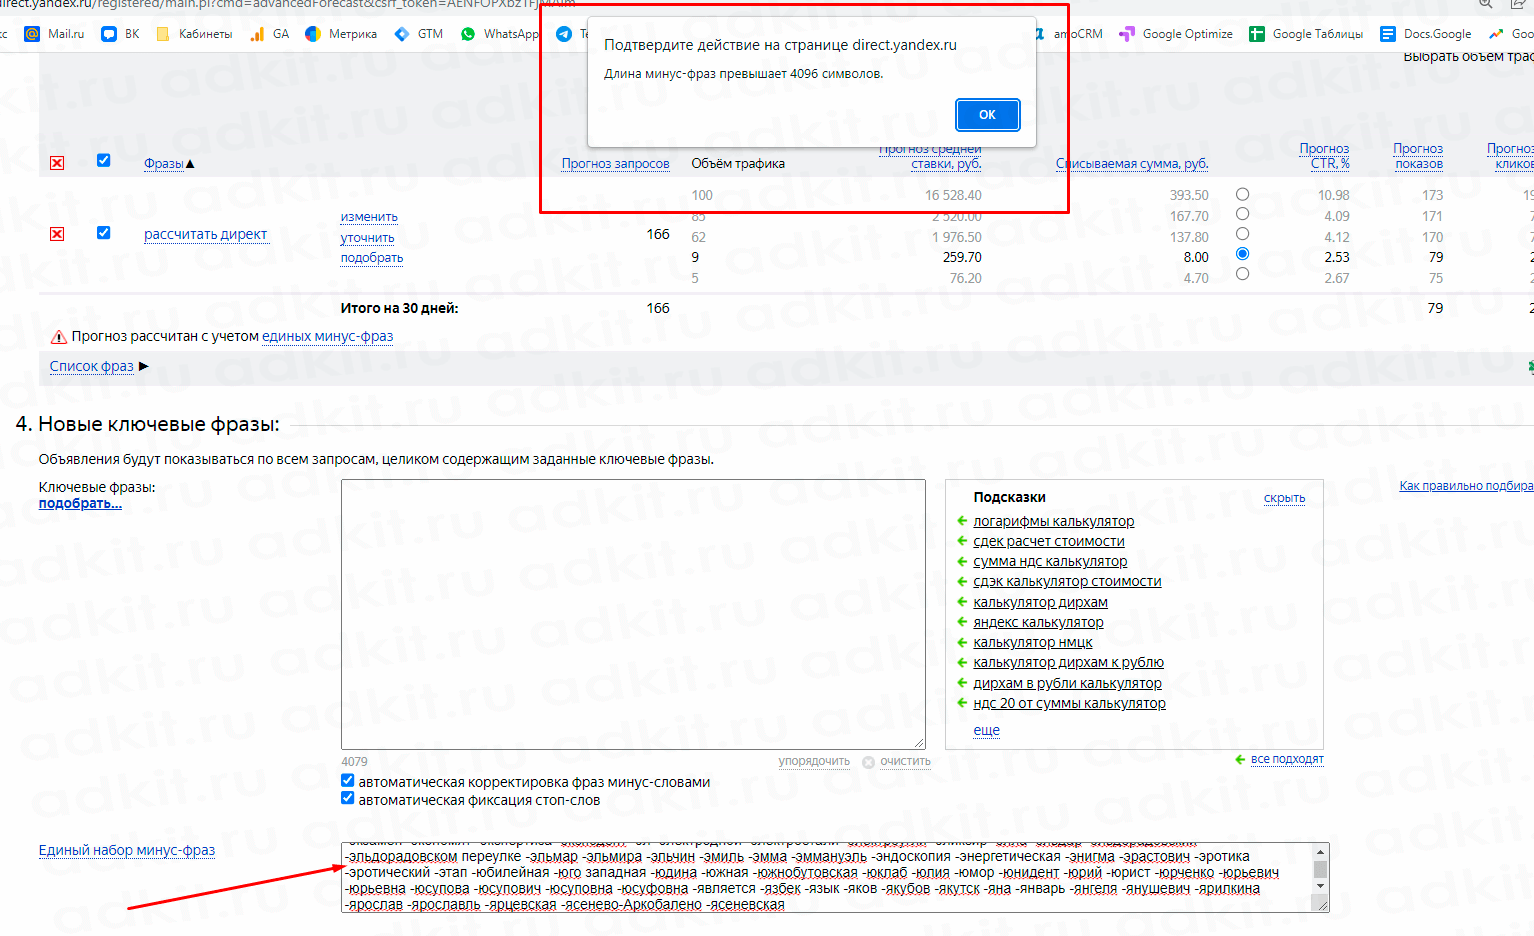Click the round X icon beside 'очистить'
The image size is (1534, 936).
point(869,762)
